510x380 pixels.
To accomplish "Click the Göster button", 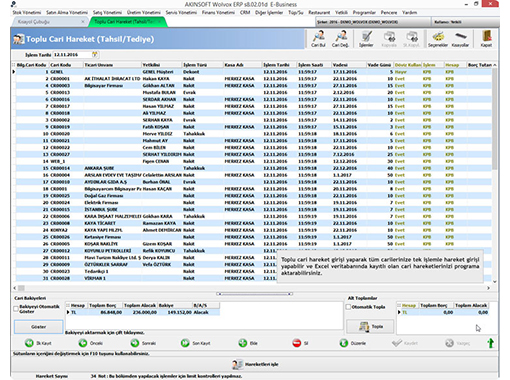I will [x=38, y=327].
